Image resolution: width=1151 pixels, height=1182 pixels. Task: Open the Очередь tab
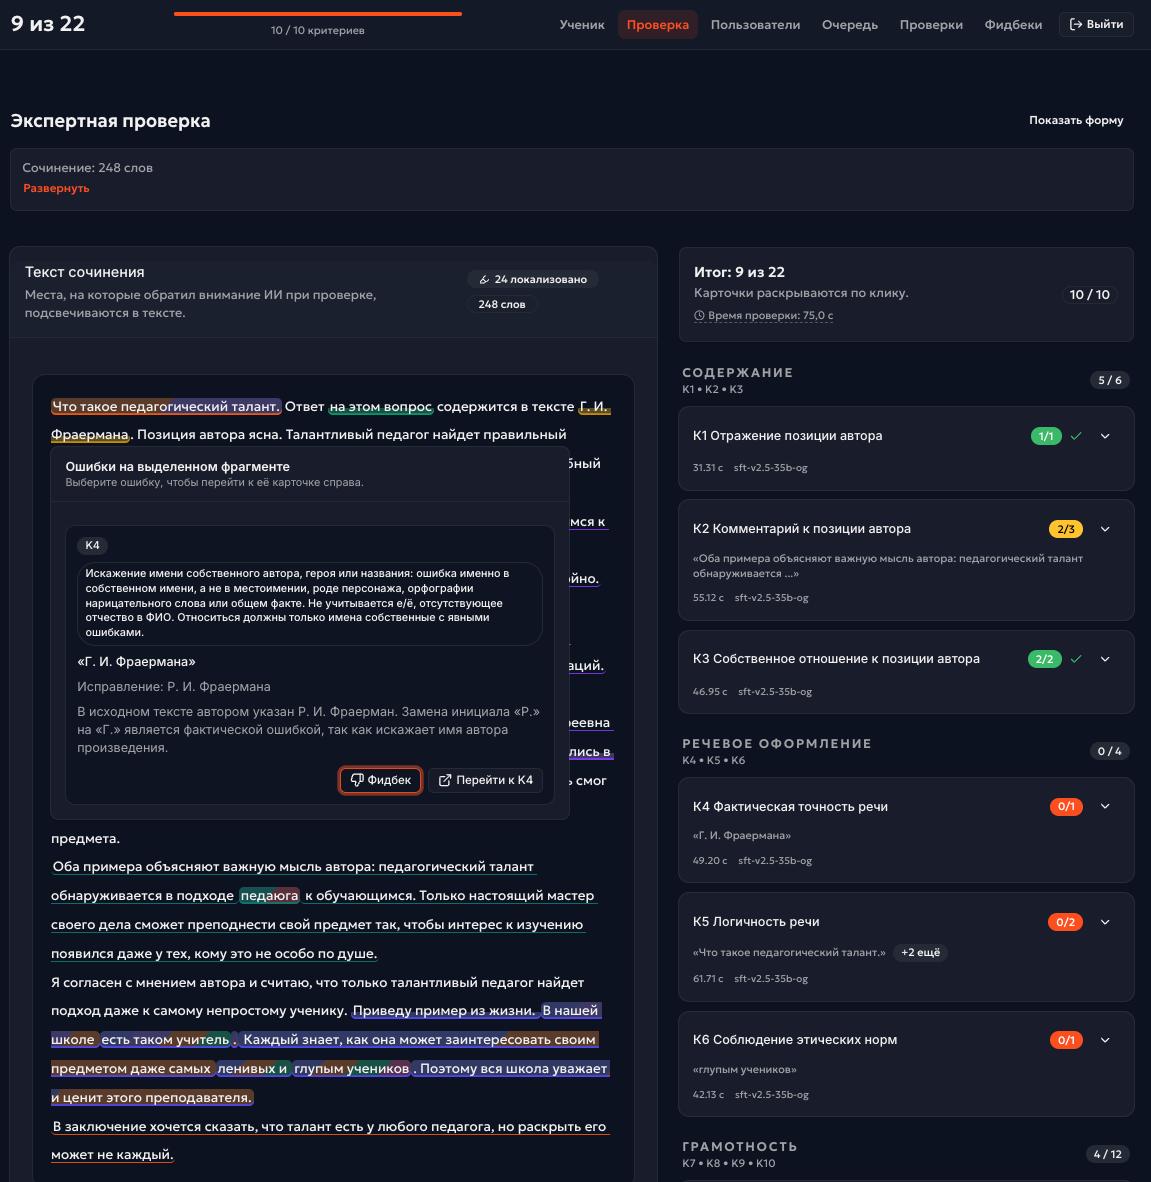tap(849, 24)
